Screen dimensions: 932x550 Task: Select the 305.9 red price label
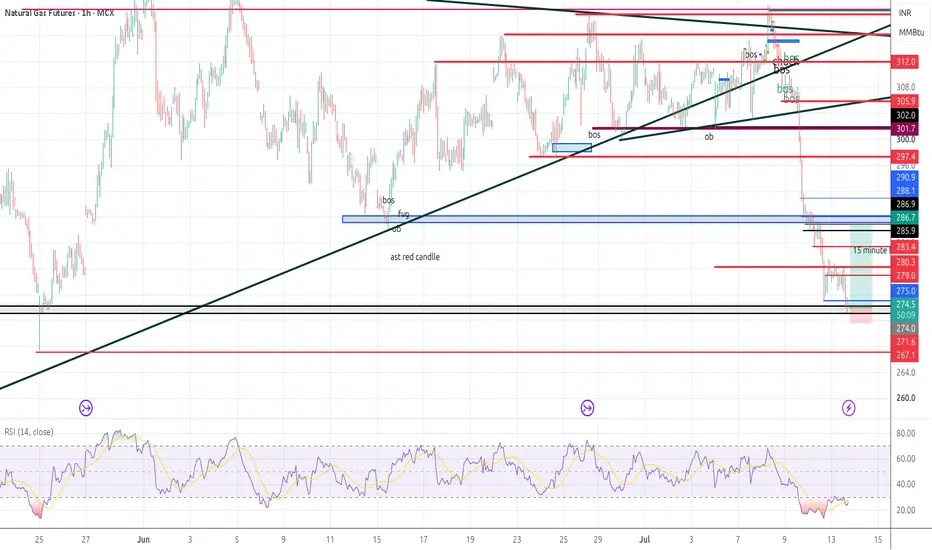click(905, 101)
